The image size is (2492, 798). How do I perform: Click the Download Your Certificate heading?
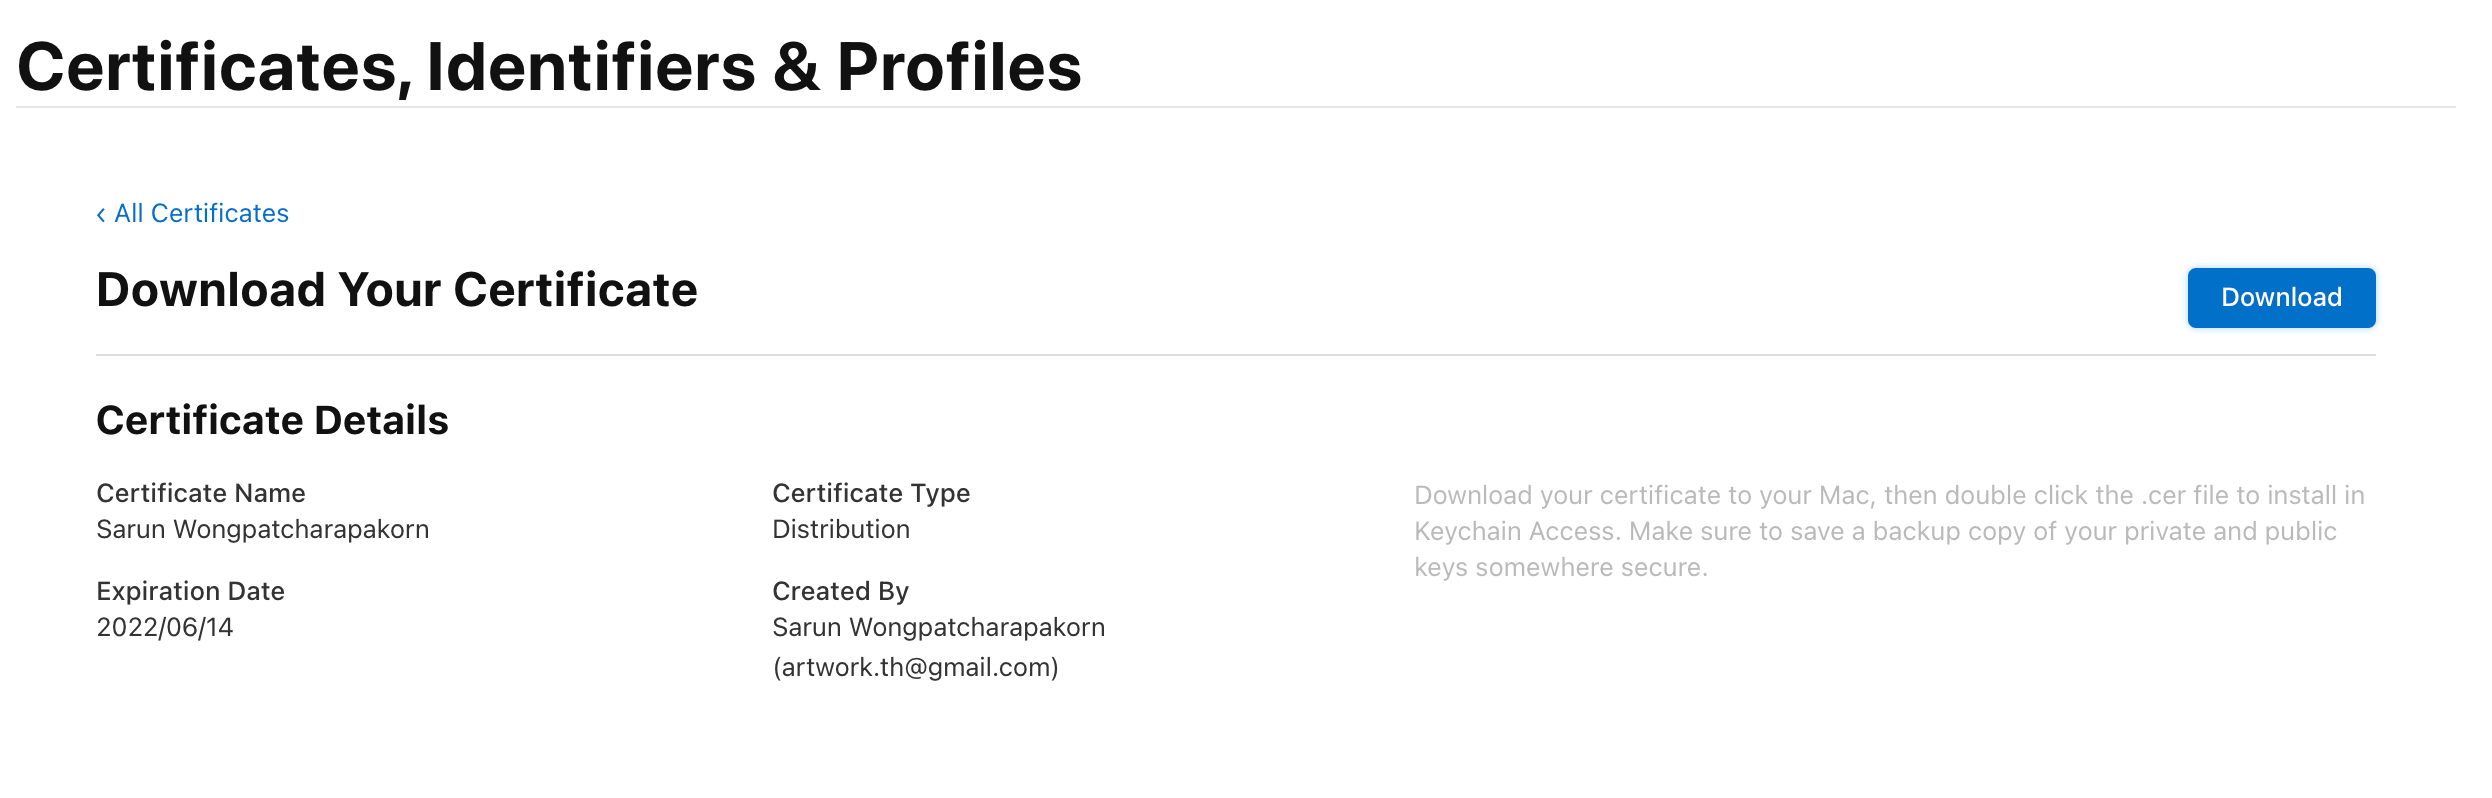[x=396, y=291]
